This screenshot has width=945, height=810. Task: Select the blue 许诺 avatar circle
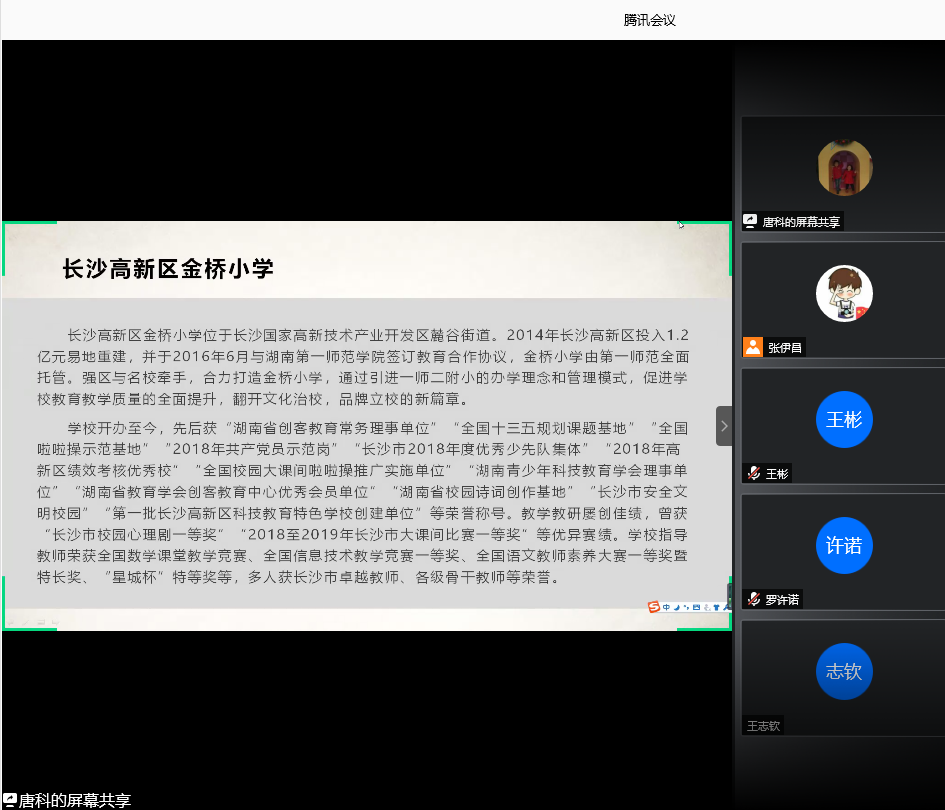pos(844,546)
